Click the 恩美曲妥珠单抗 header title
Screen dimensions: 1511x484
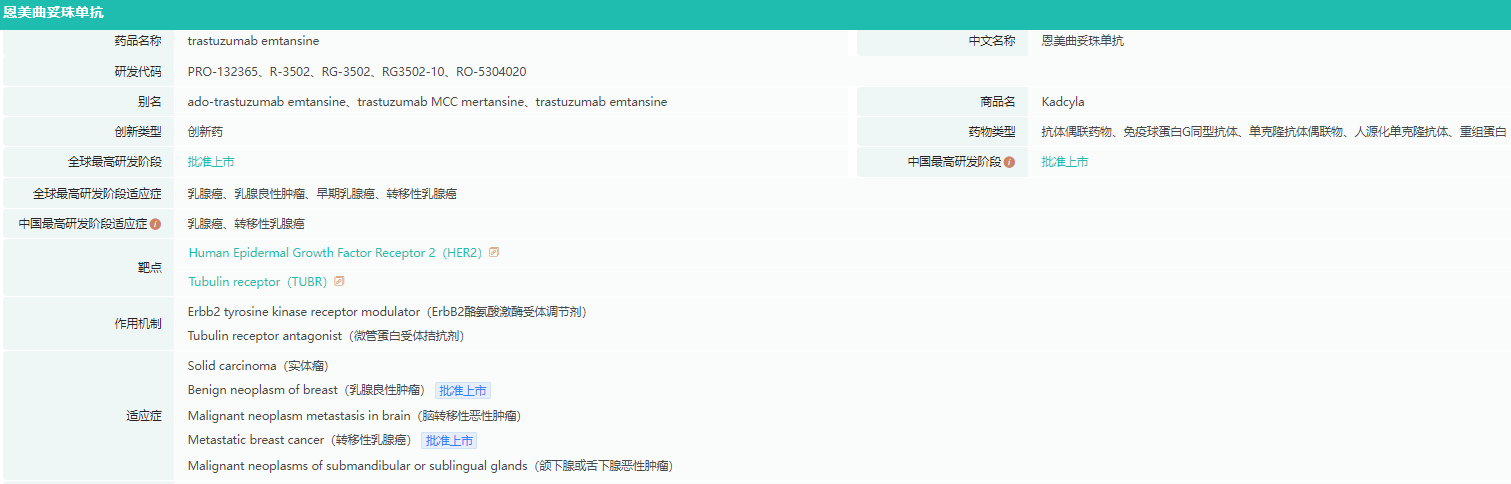tap(53, 13)
